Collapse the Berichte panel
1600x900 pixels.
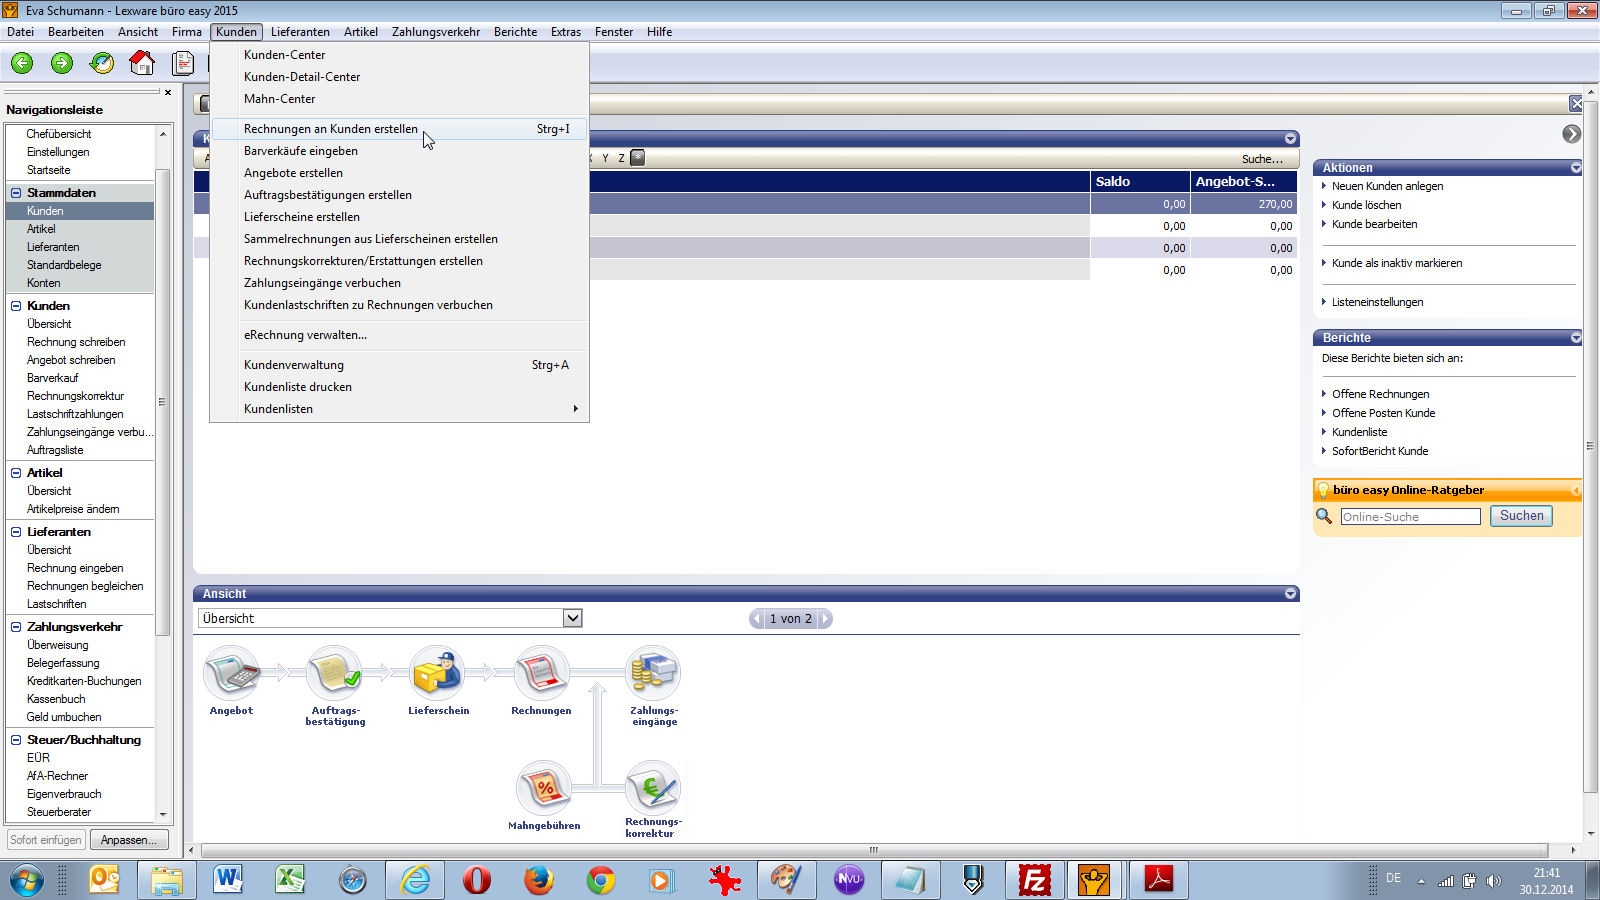1576,338
